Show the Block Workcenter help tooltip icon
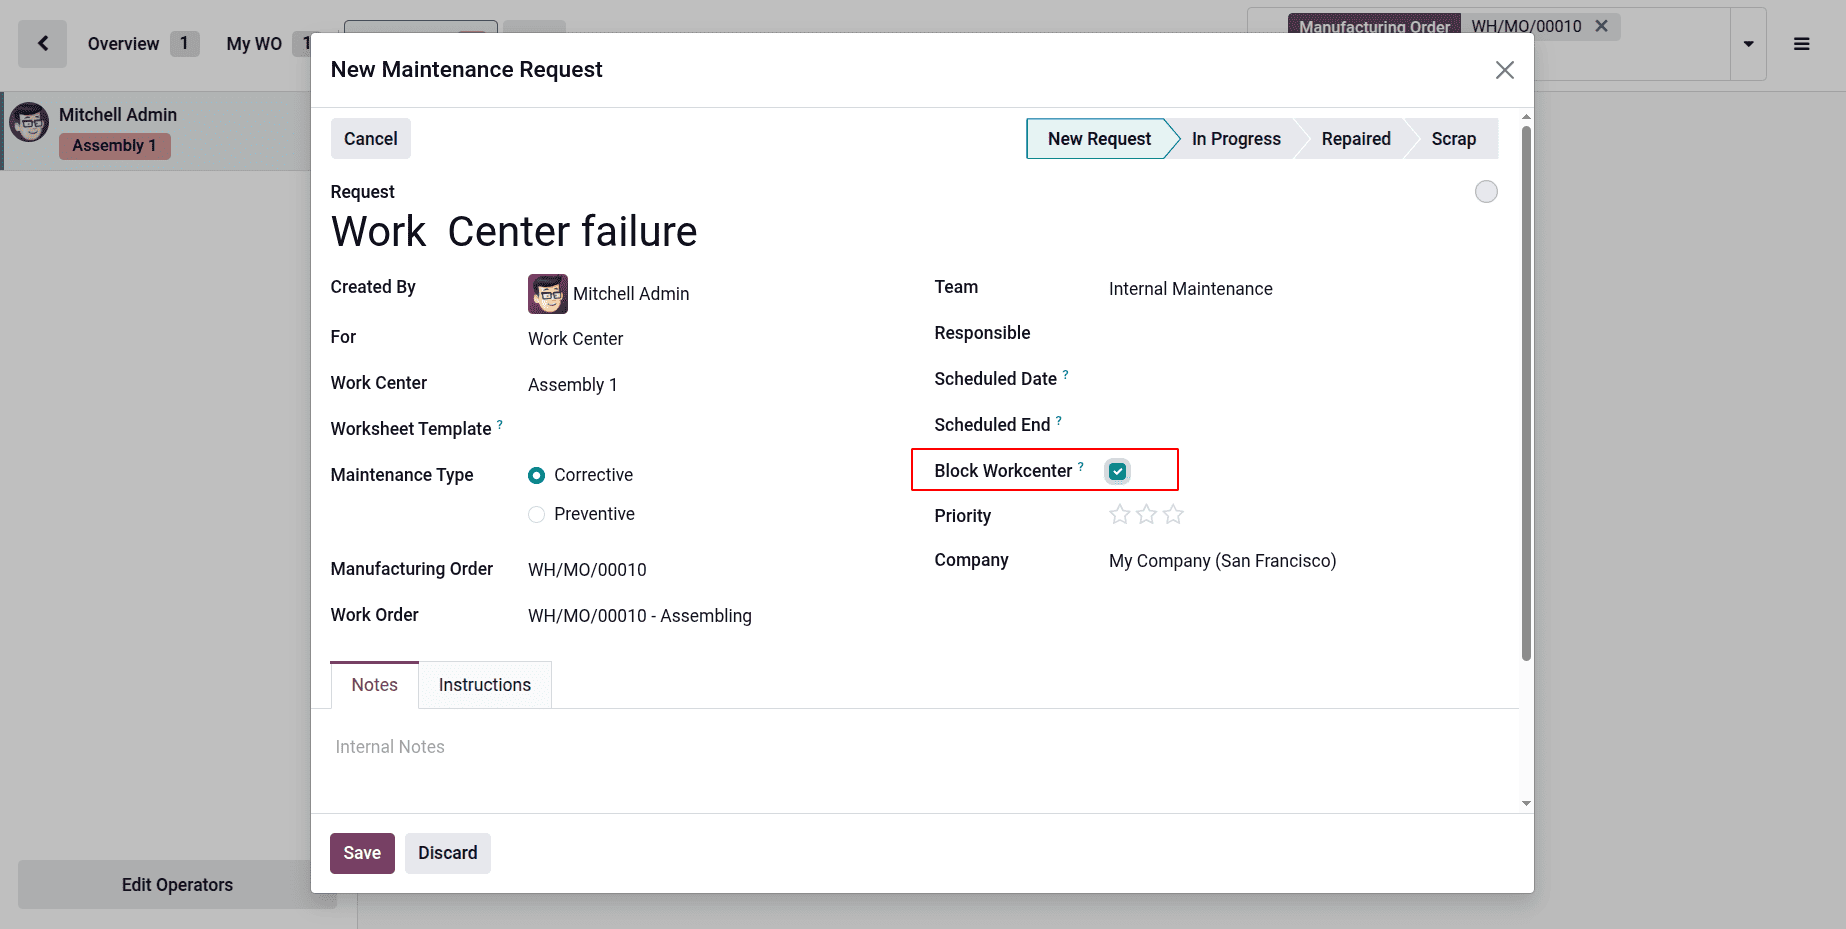Viewport: 1846px width, 929px height. click(x=1081, y=466)
